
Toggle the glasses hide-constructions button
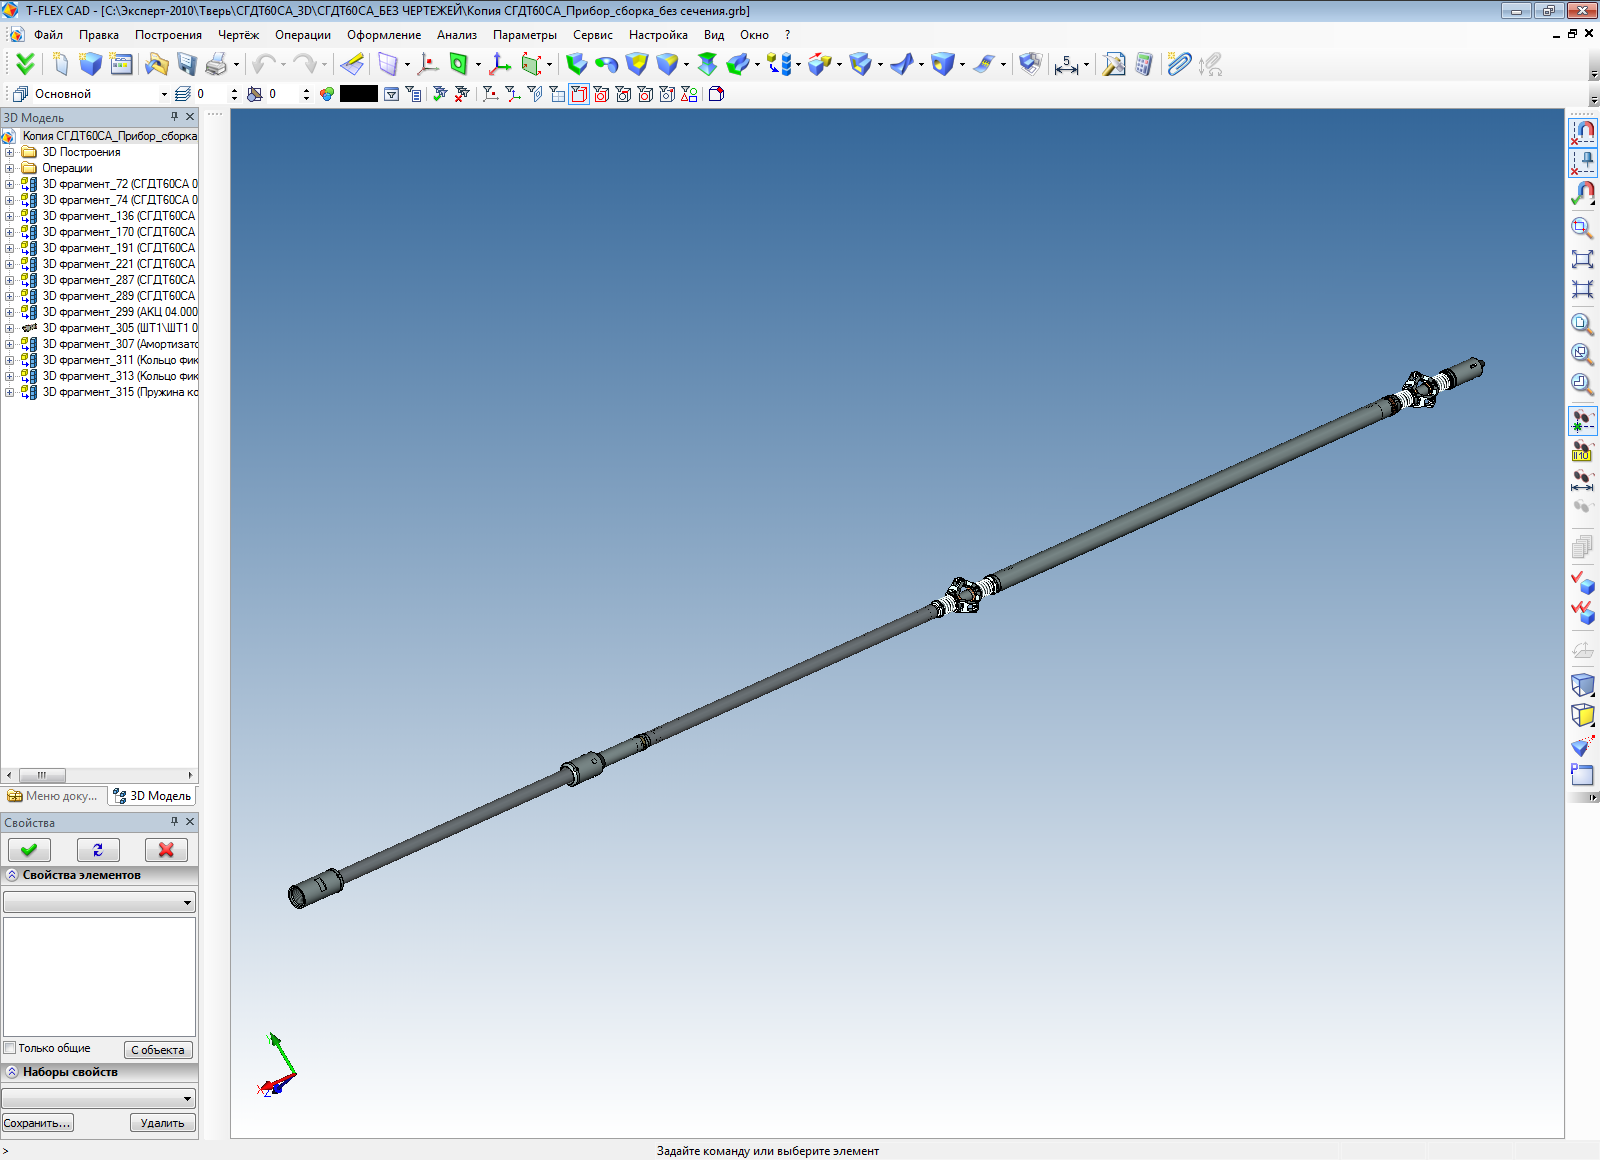click(1582, 422)
